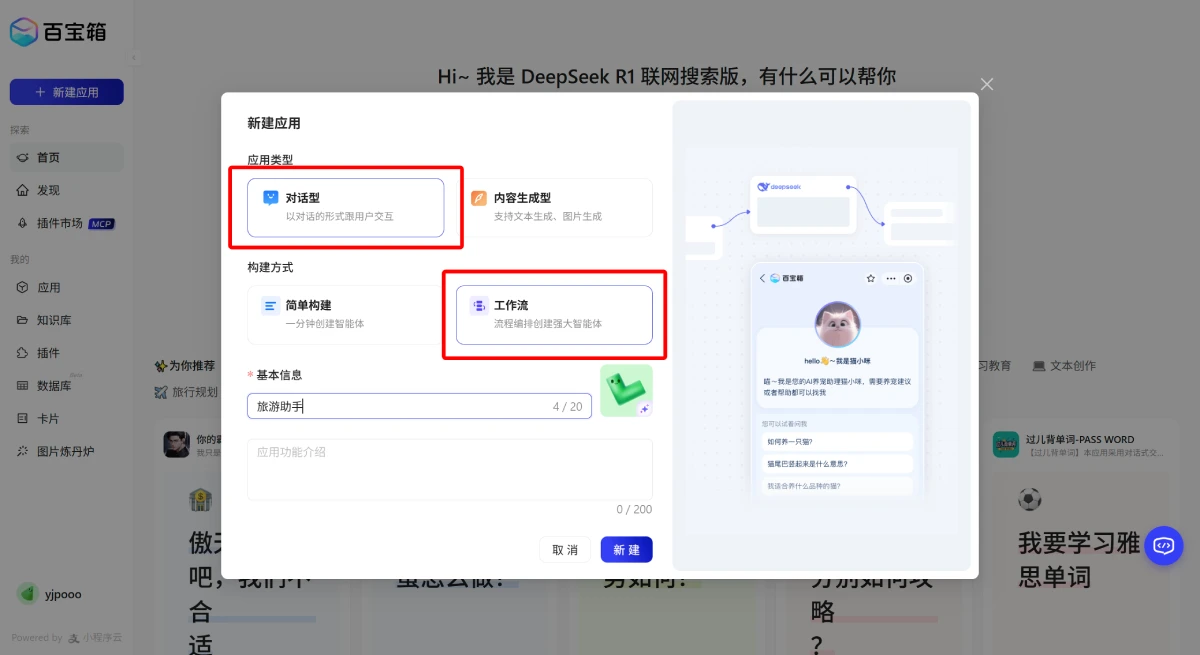Screen dimensions: 1200x655
Task: Click the sparkle icon beside 图片炼丹炉
Action: pos(23,451)
